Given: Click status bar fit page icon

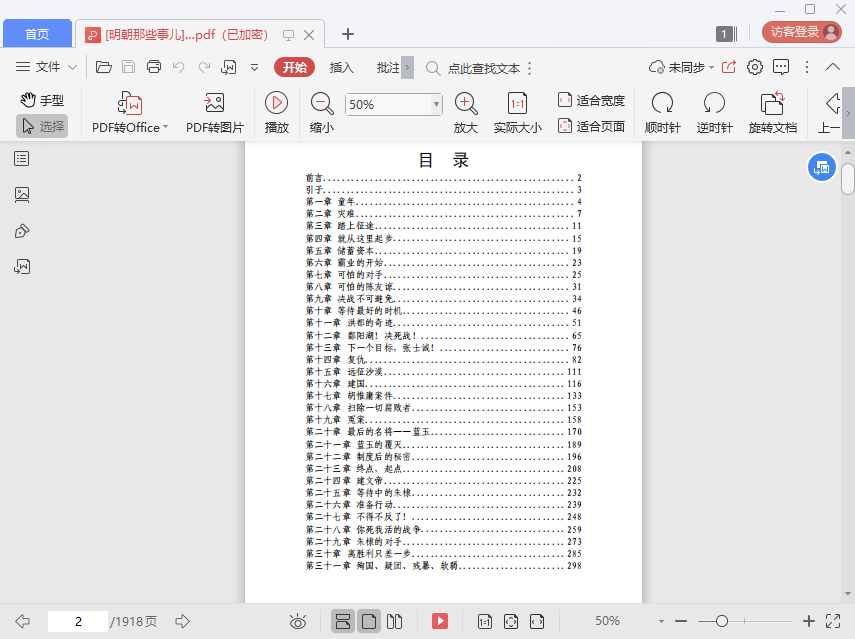Looking at the screenshot, I should pos(511,621).
